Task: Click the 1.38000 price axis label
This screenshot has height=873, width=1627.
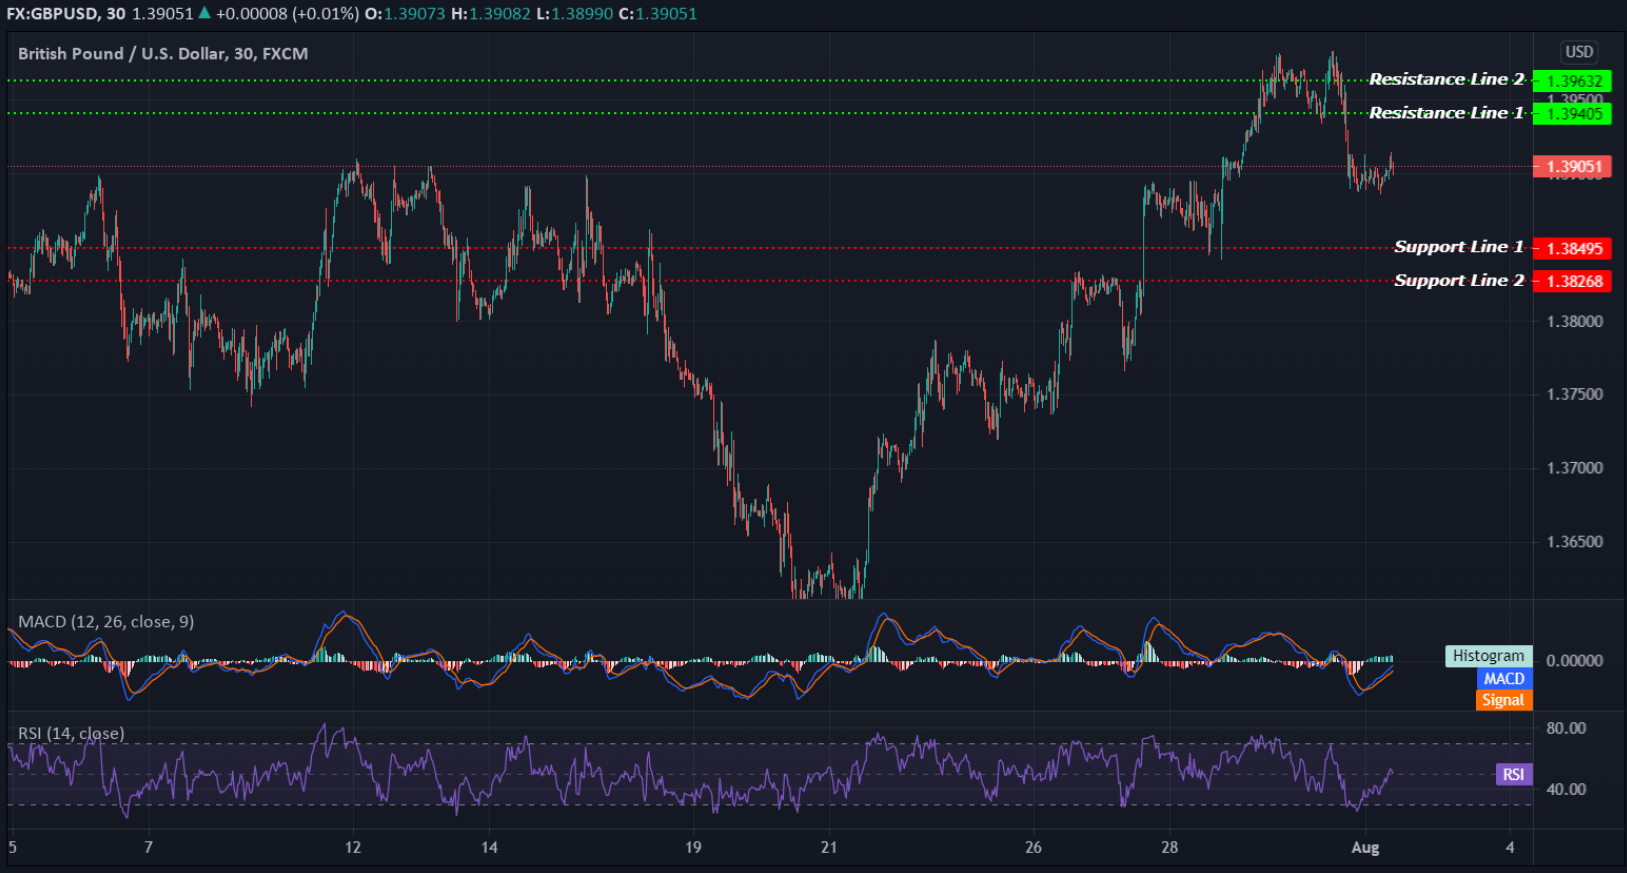Action: [x=1575, y=321]
